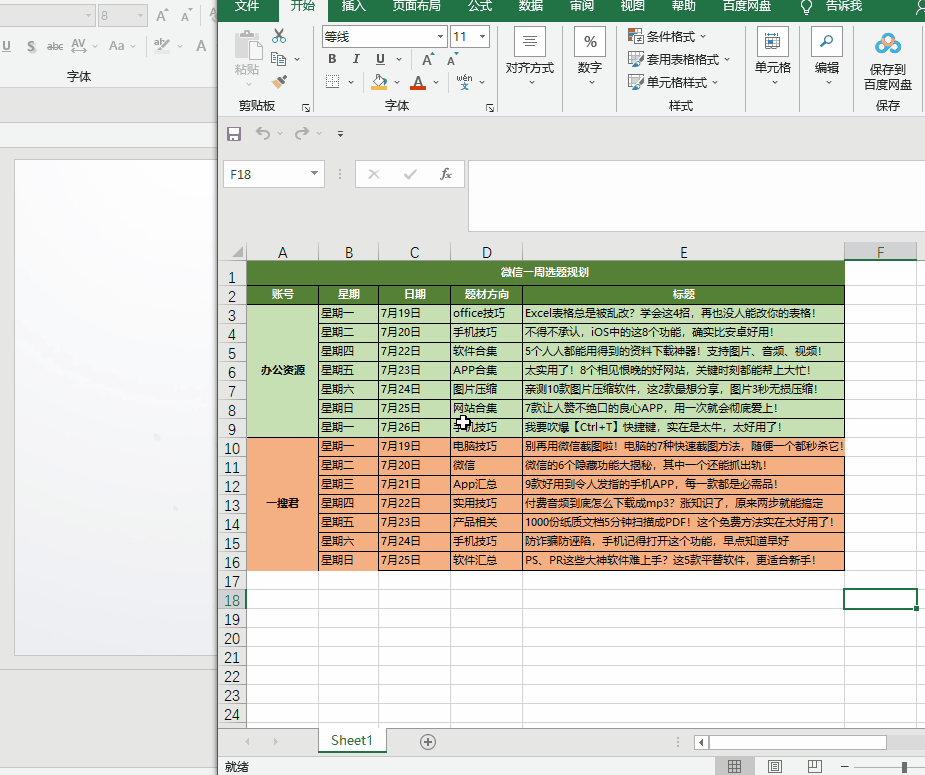Viewport: 925px width, 775px height.
Task: Click into the formula bar field
Action: [x=696, y=196]
